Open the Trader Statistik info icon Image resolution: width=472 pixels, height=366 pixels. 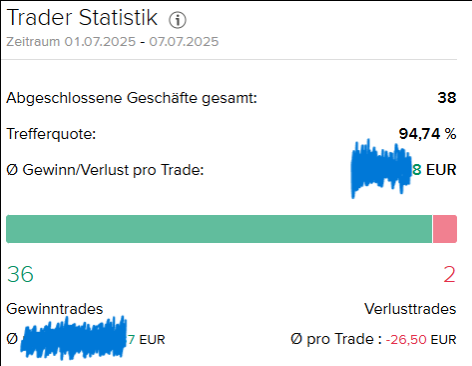click(177, 20)
